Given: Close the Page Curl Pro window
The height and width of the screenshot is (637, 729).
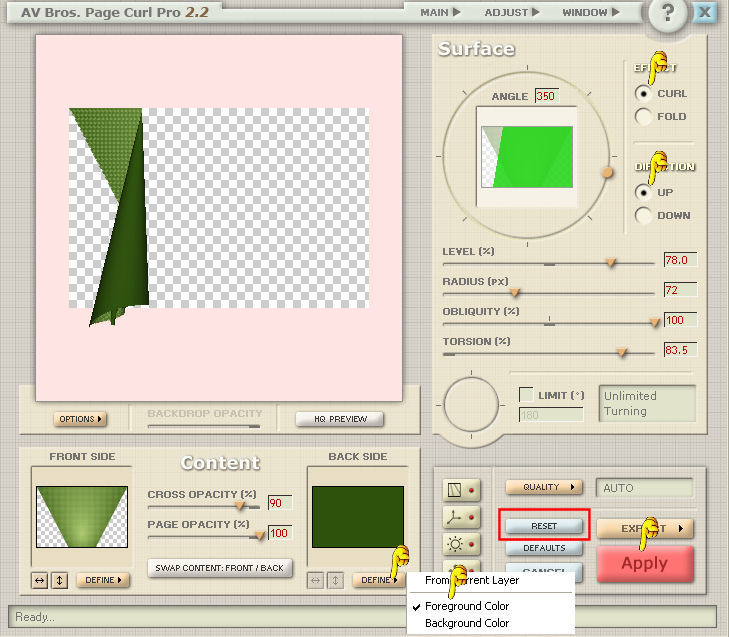Looking at the screenshot, I should tap(705, 12).
